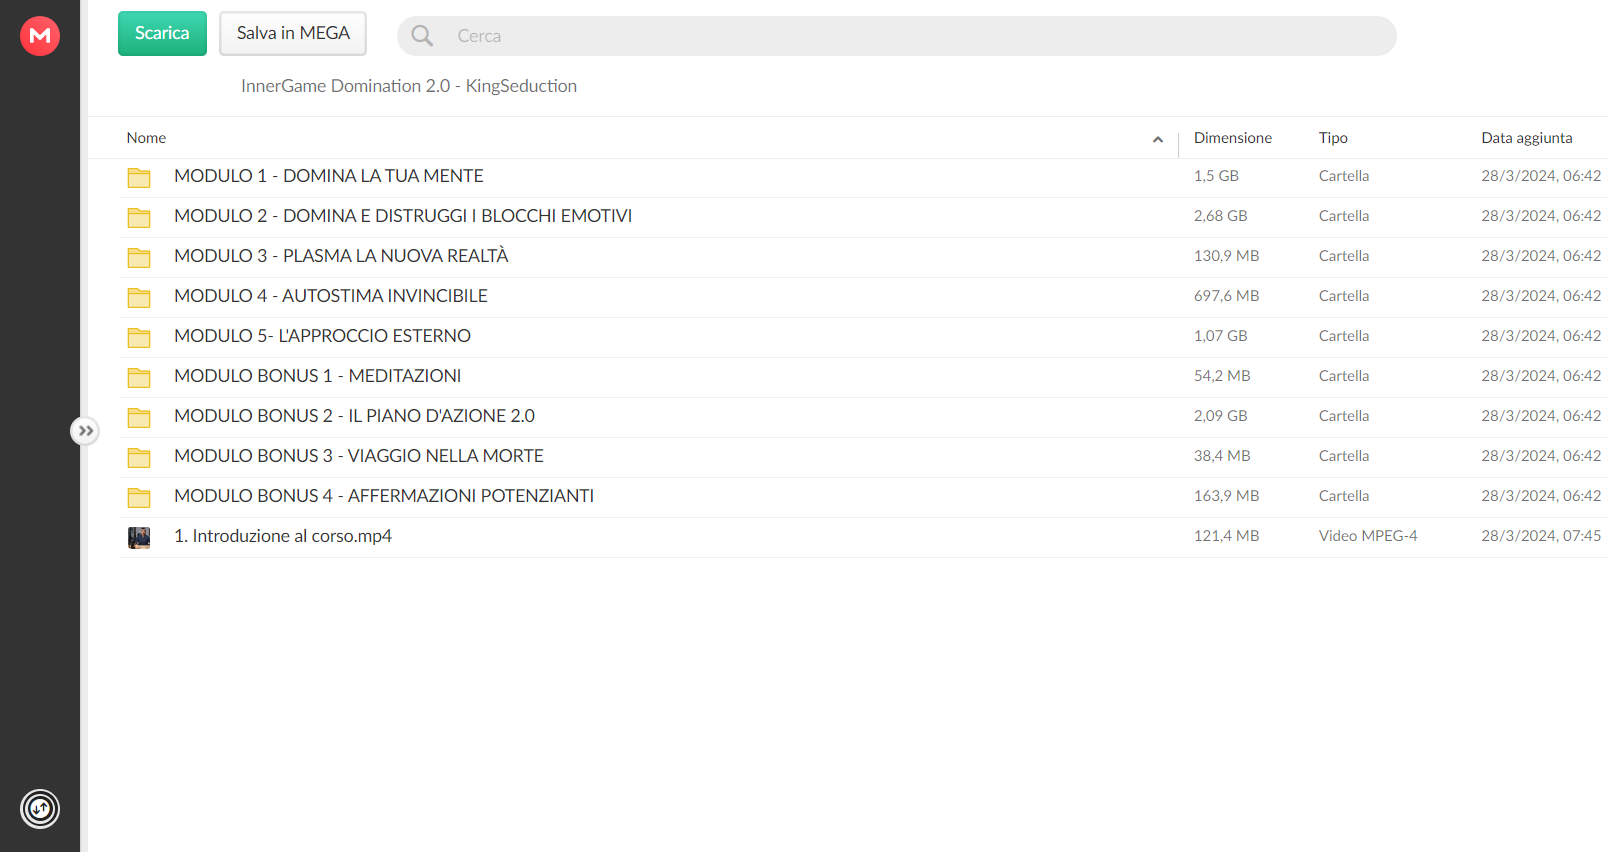This screenshot has width=1608, height=852.
Task: Click the 2,68 GB size value
Action: 1221,216
